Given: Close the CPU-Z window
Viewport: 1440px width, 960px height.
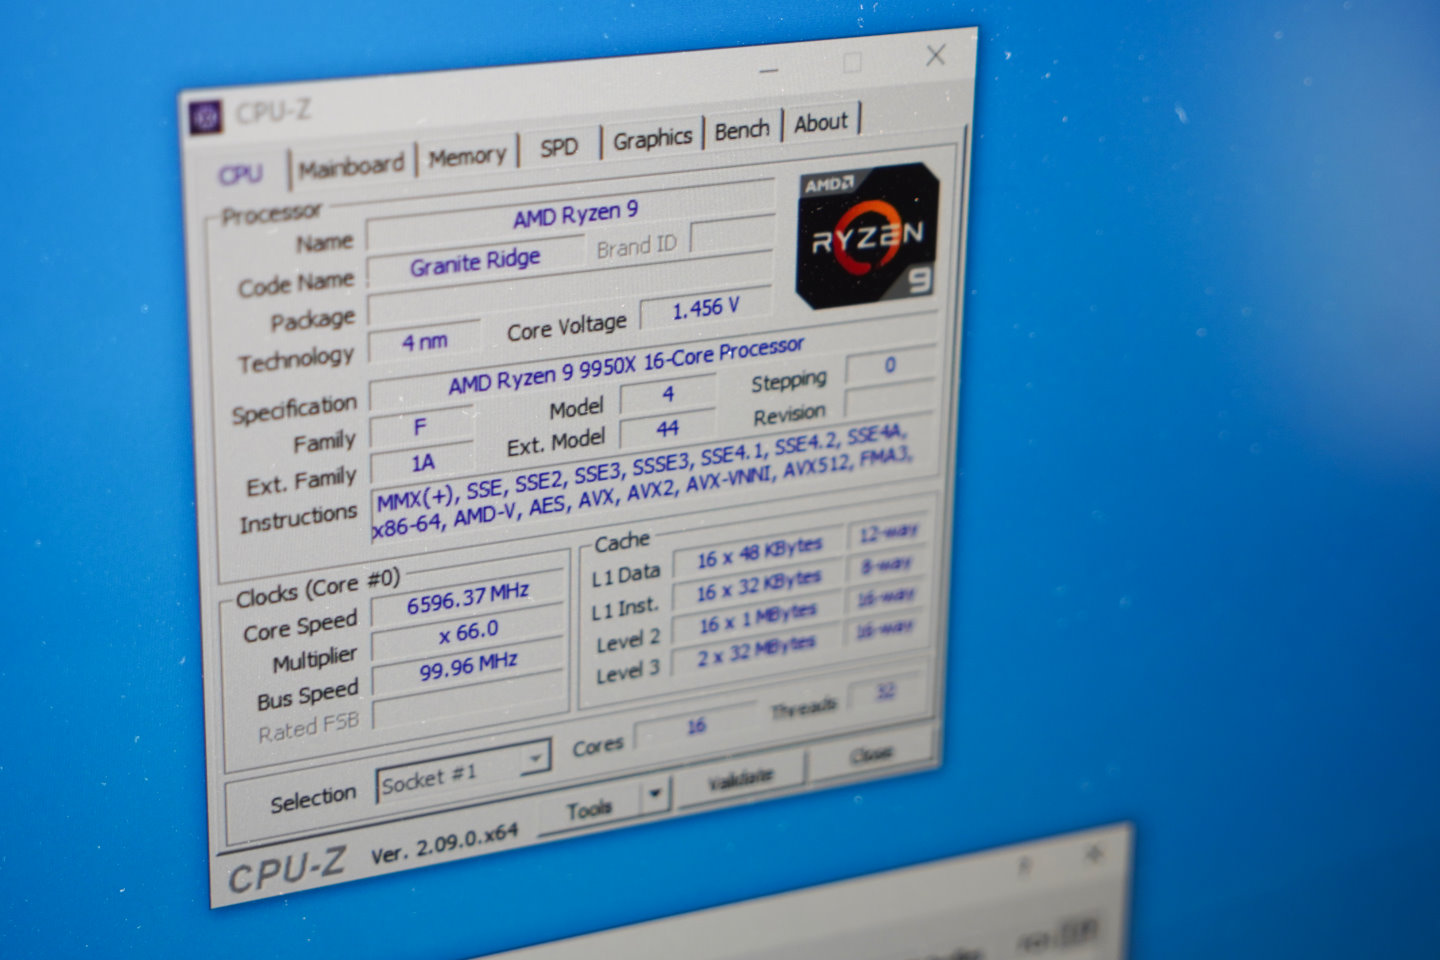Looking at the screenshot, I should tap(935, 56).
